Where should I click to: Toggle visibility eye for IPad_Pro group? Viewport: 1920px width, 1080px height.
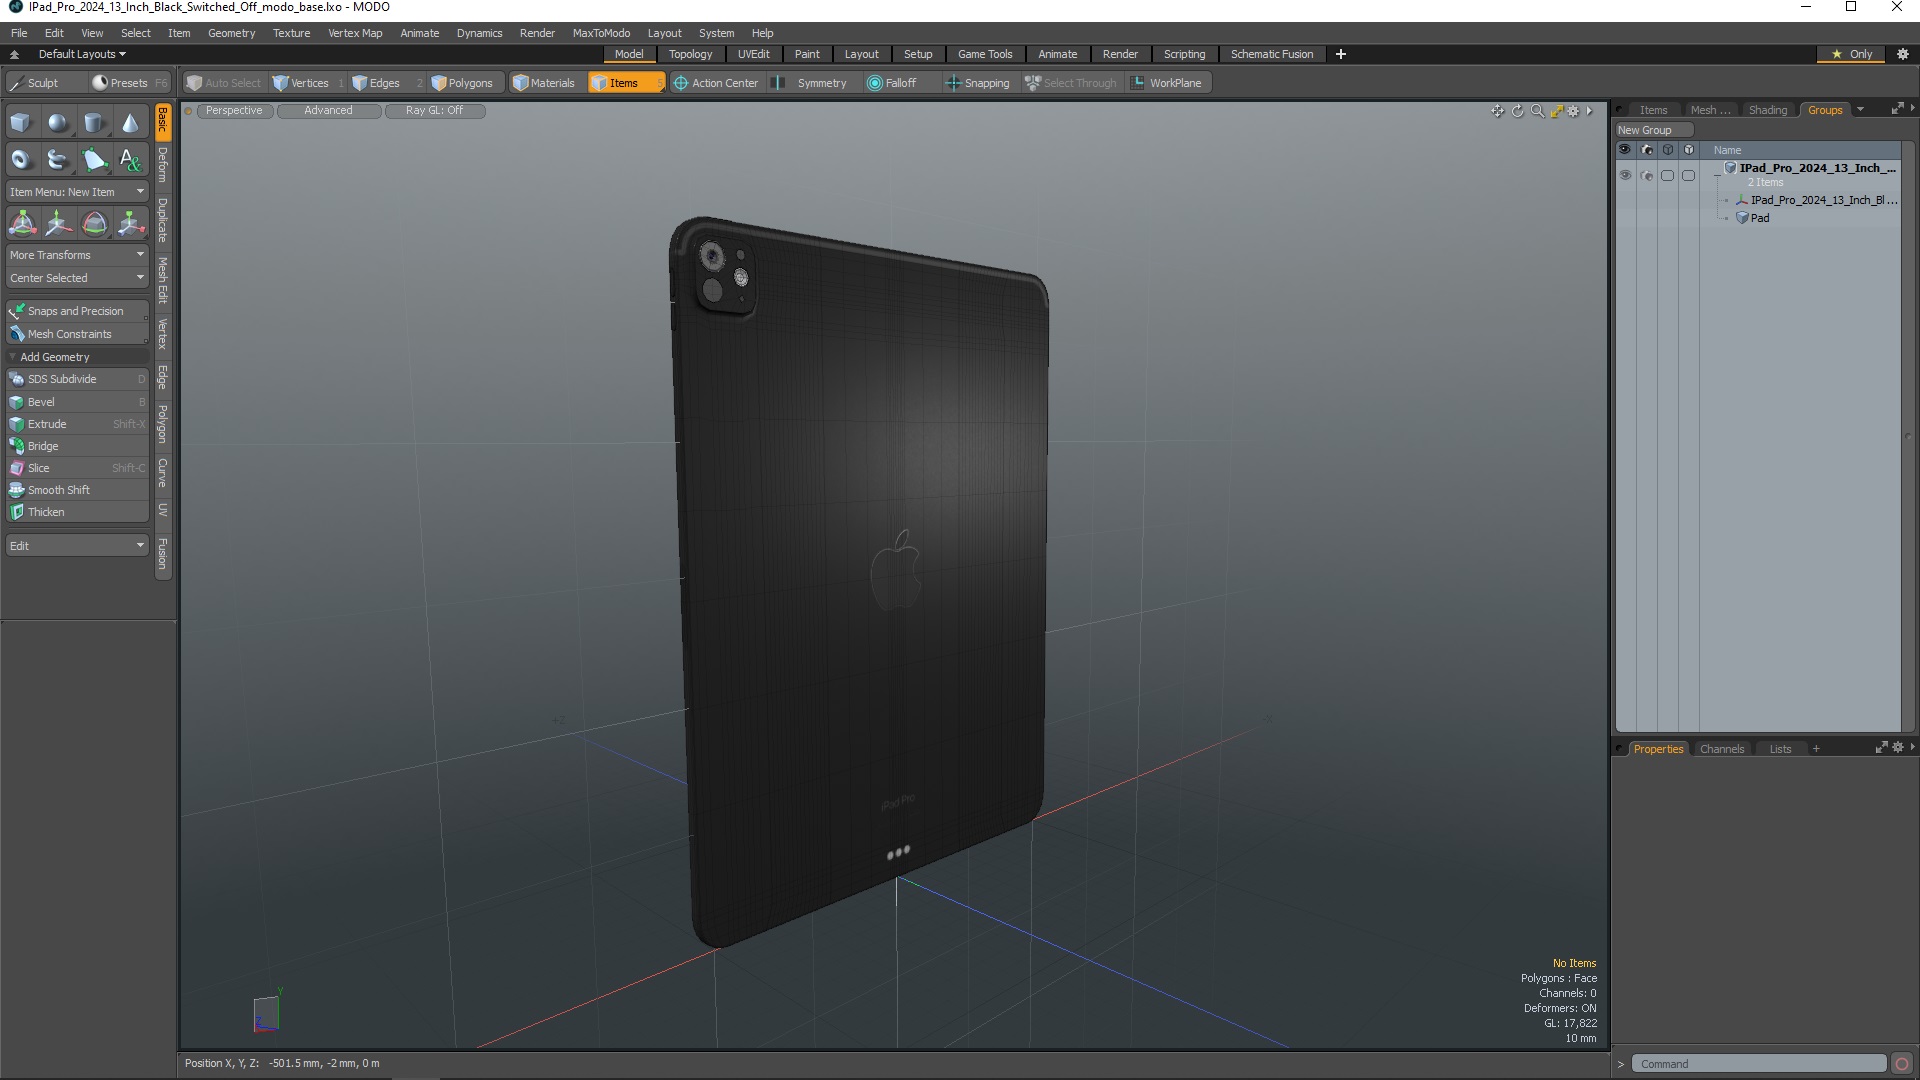[1625, 175]
